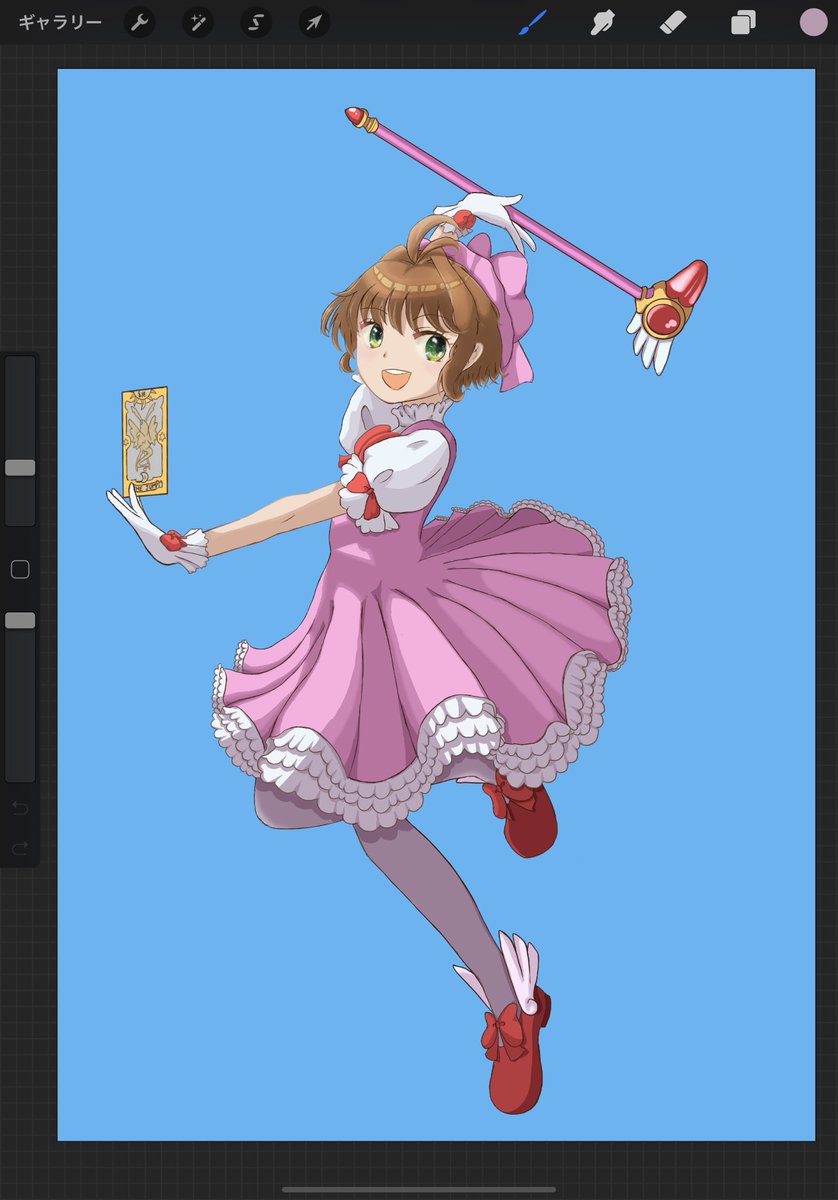Activate the Selection S-shaped tool
838x1200 pixels.
tap(256, 22)
